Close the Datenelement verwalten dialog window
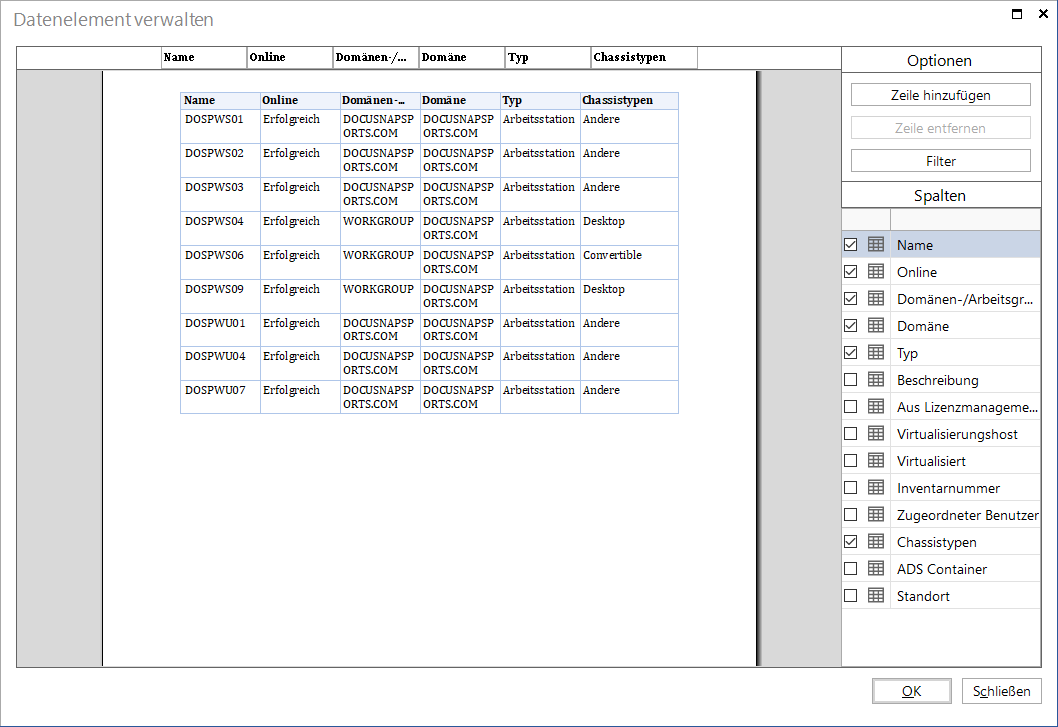Image resolution: width=1058 pixels, height=727 pixels. click(x=1043, y=14)
